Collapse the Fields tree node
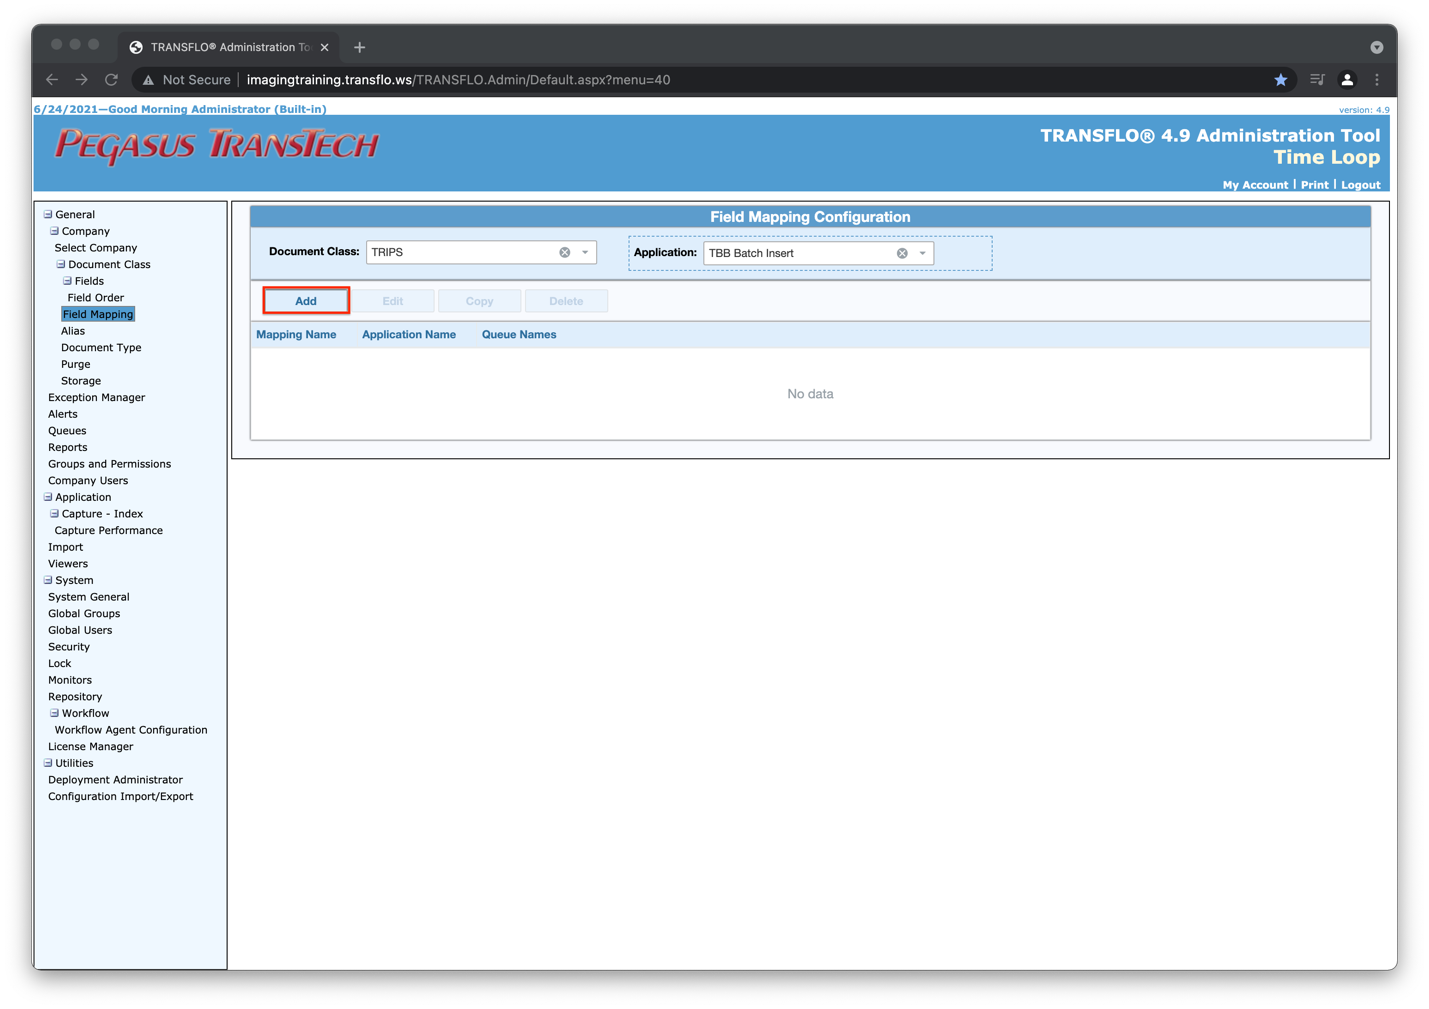This screenshot has width=1429, height=1009. click(68, 281)
